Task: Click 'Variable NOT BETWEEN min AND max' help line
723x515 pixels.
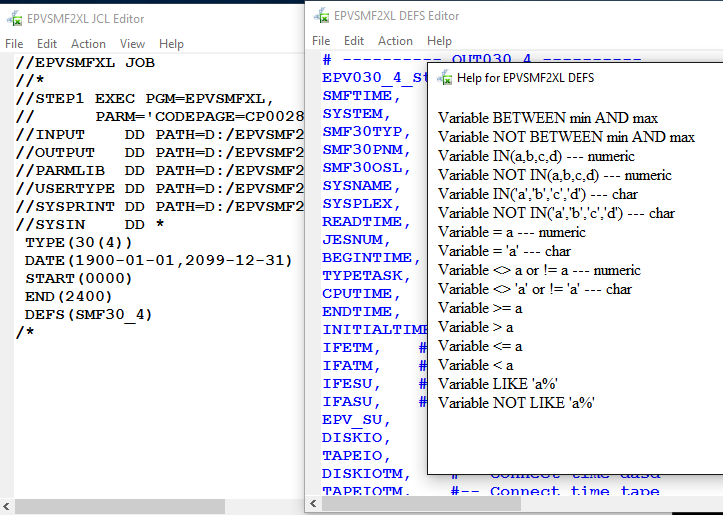Action: [566, 137]
